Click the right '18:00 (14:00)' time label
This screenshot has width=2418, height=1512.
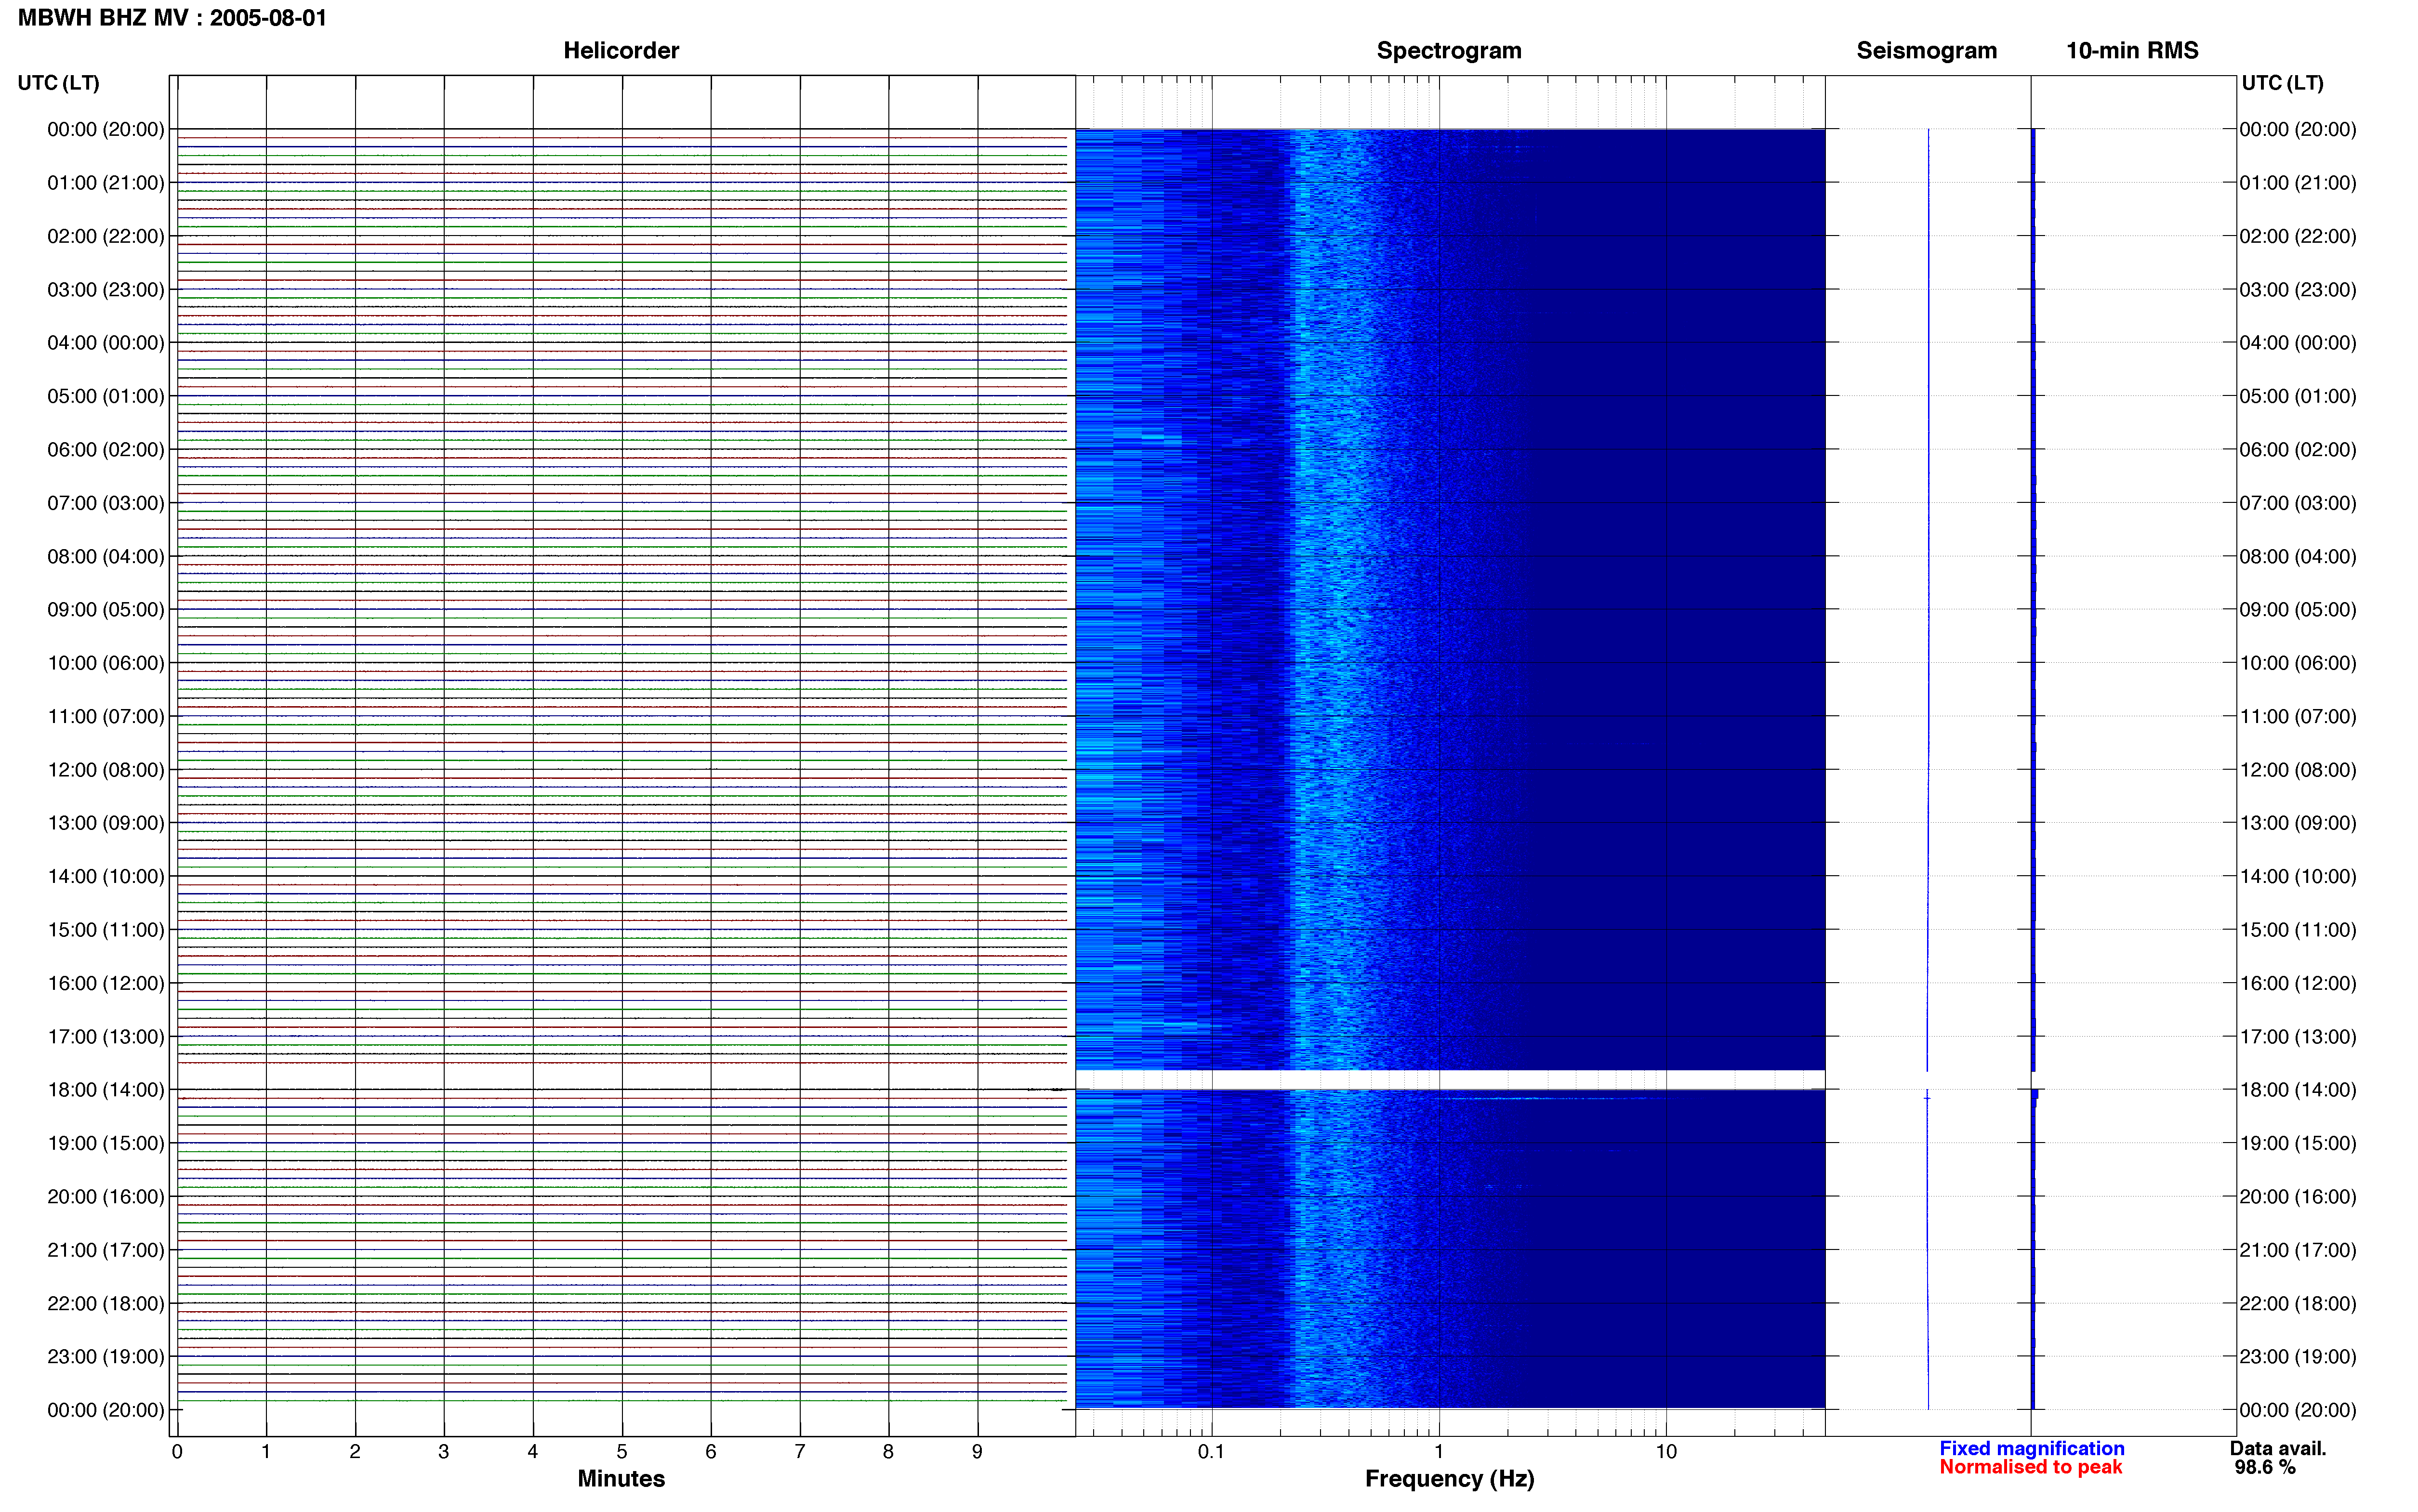(2298, 1090)
